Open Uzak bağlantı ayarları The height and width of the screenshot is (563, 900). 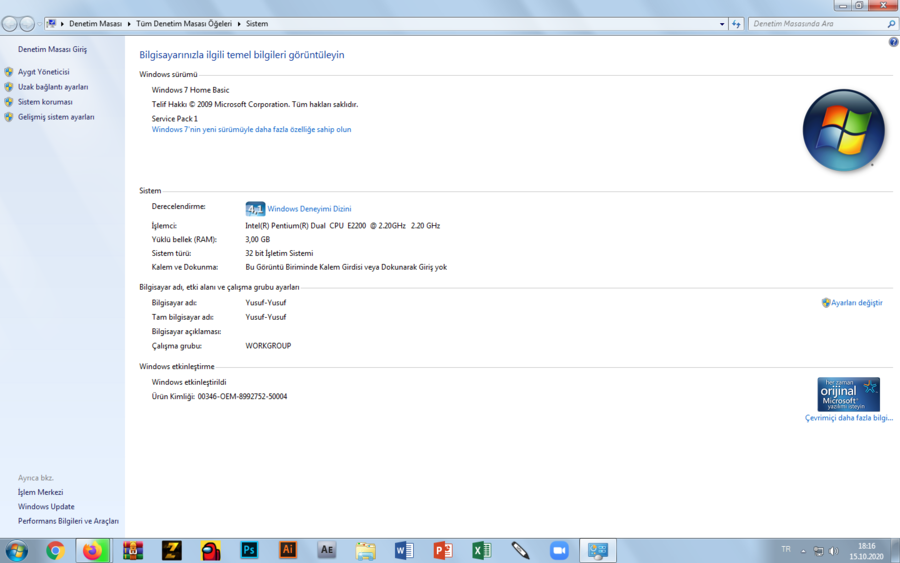point(53,87)
